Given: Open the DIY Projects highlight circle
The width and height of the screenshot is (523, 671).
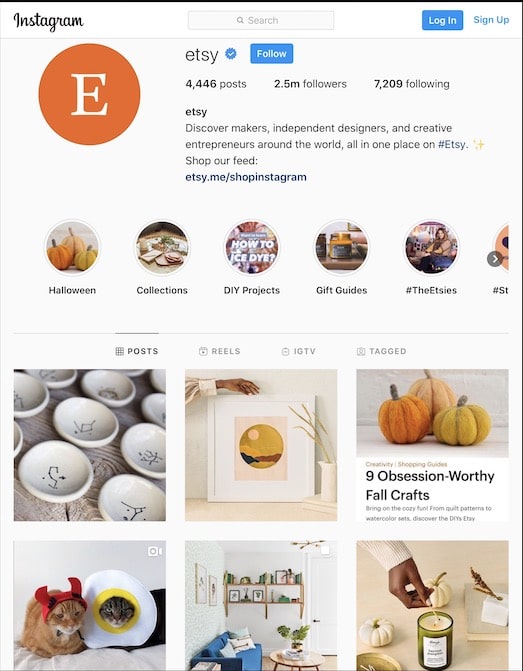Looking at the screenshot, I should [x=252, y=247].
